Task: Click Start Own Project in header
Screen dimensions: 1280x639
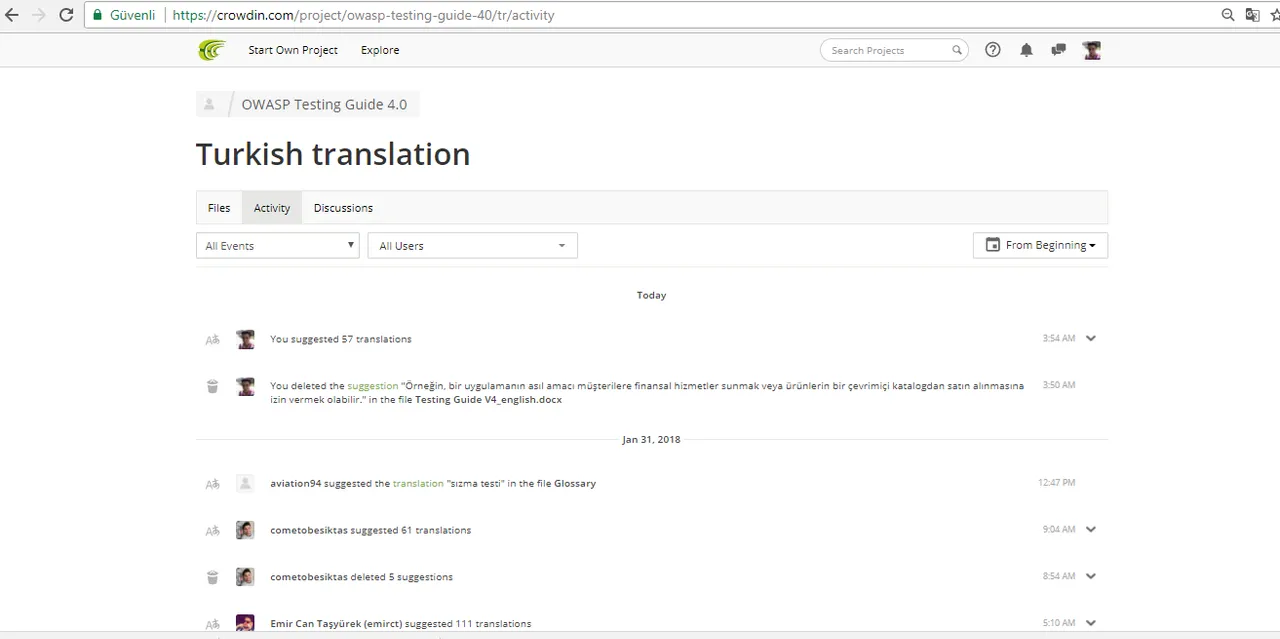Action: (293, 50)
